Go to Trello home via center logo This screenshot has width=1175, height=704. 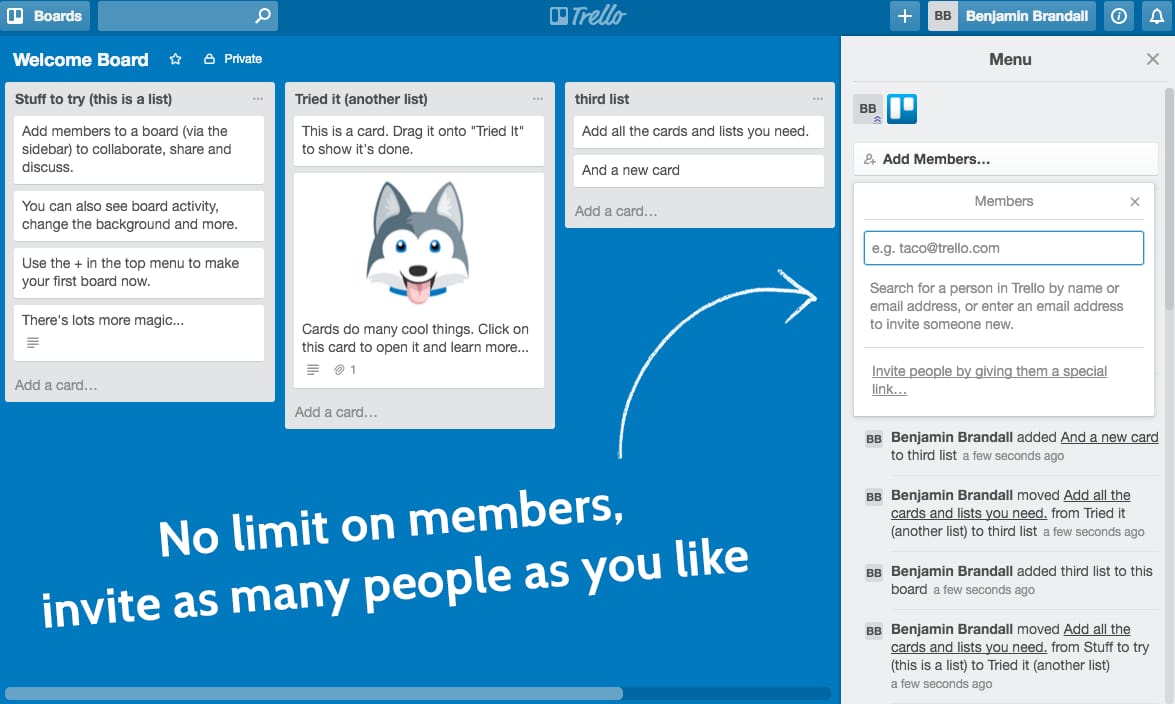(588, 16)
